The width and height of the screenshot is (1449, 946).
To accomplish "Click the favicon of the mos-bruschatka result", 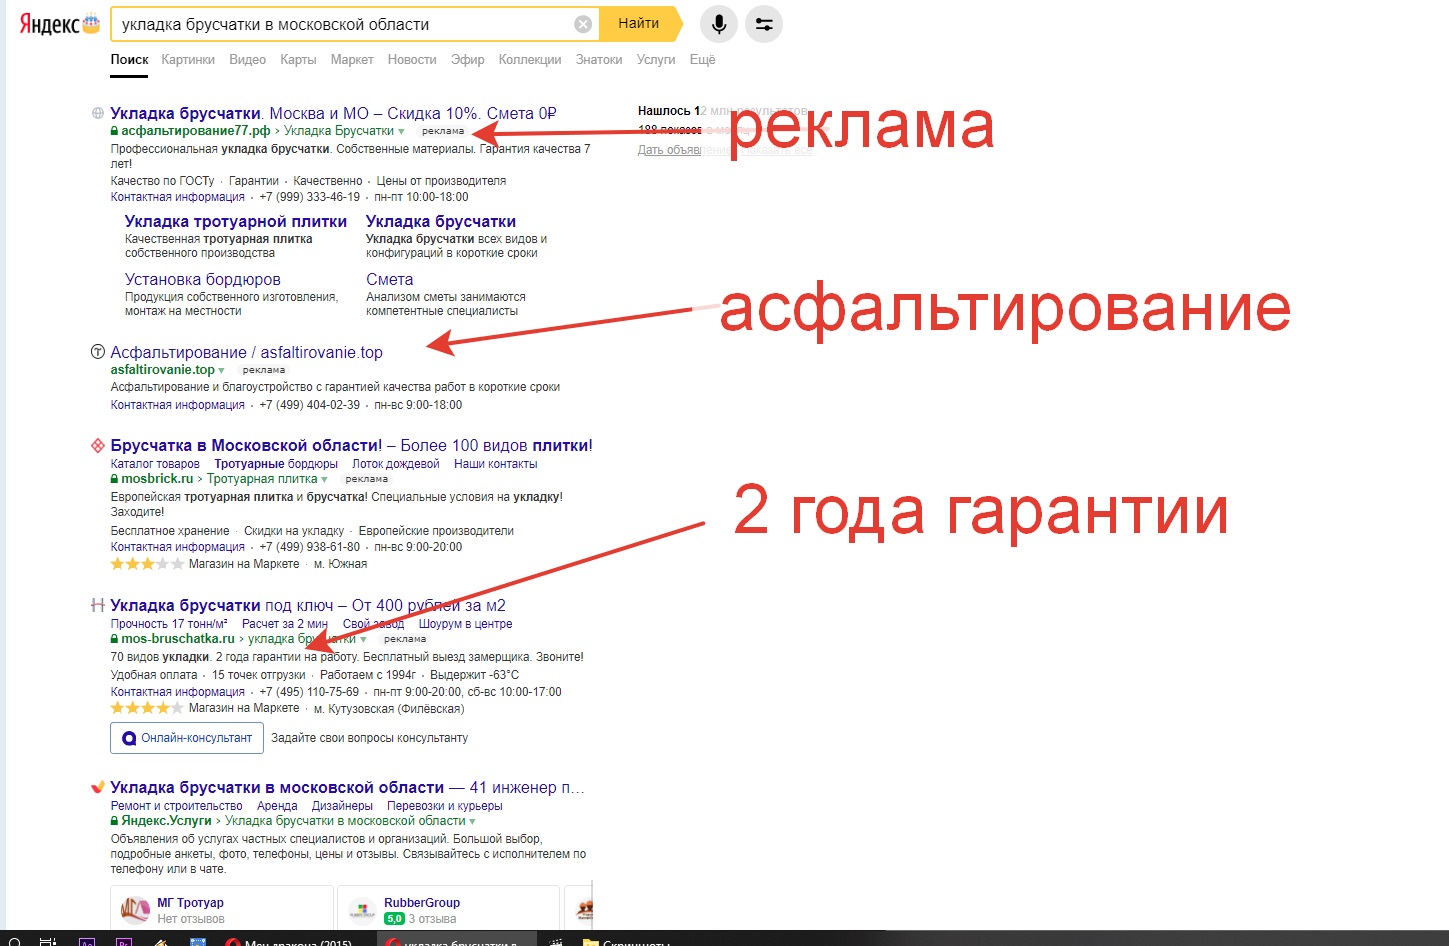I will [98, 605].
